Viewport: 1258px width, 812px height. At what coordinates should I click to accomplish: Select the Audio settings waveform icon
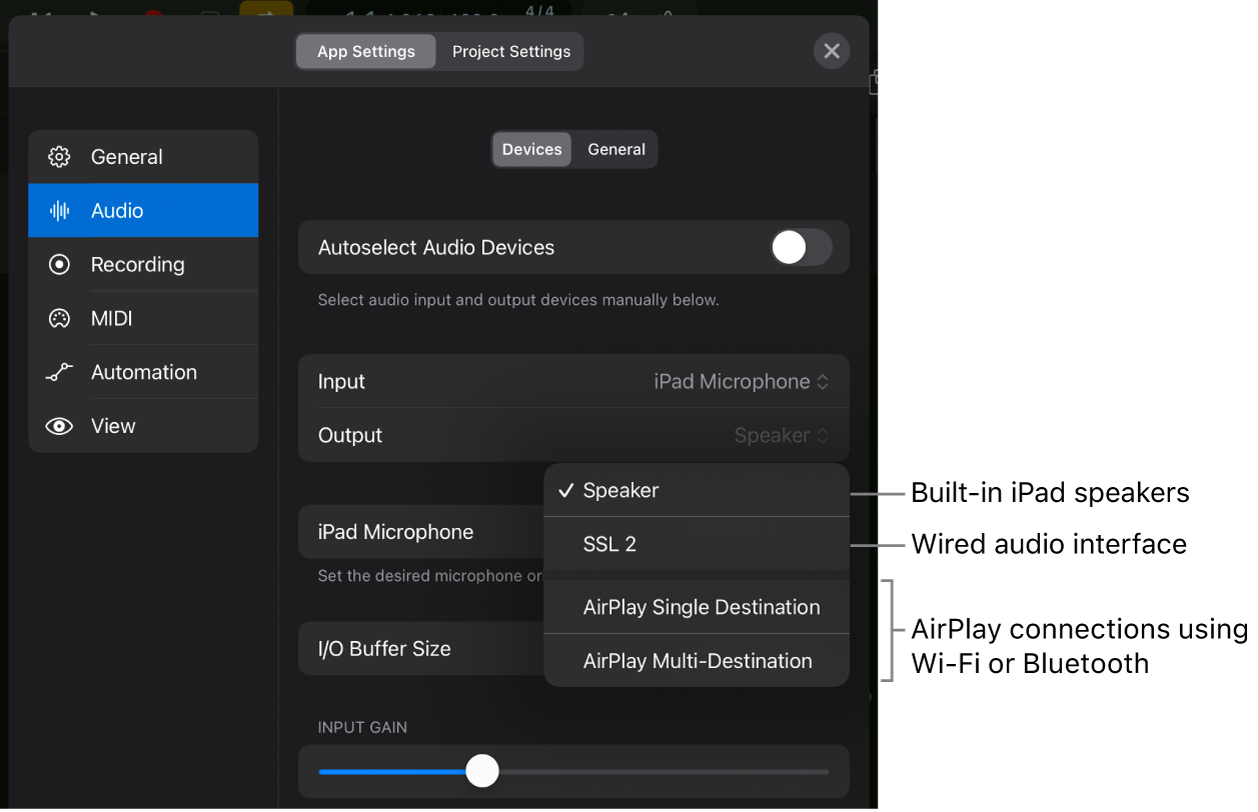pyautogui.click(x=60, y=210)
